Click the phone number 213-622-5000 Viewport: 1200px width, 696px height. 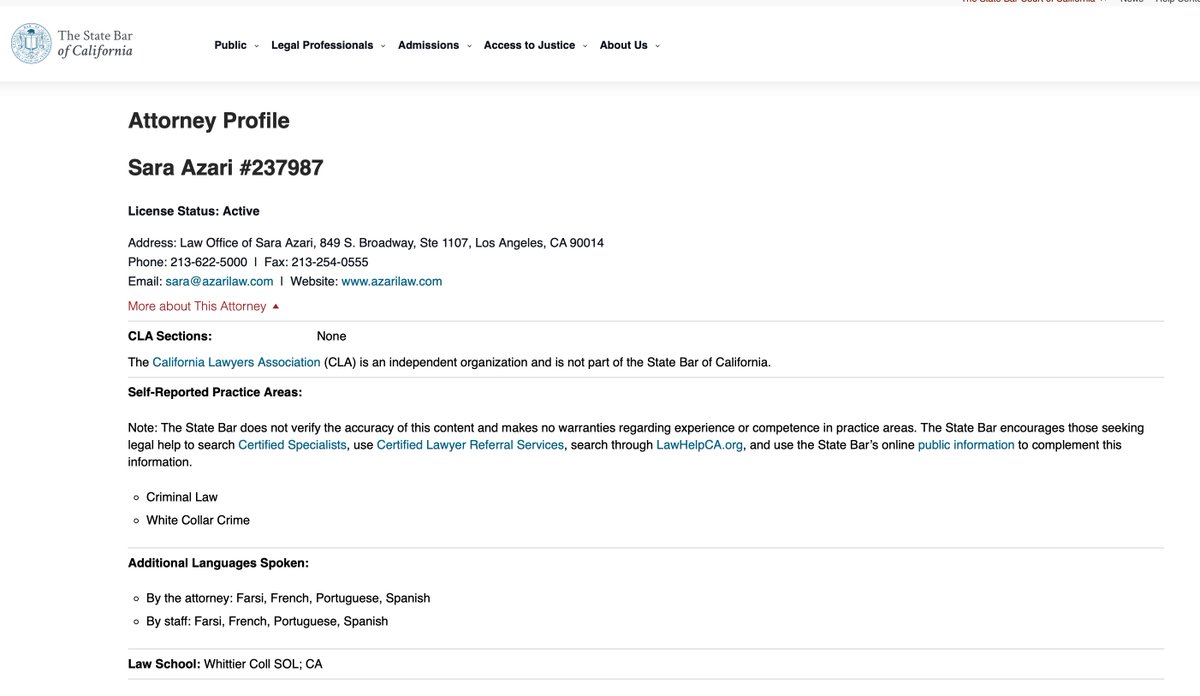pos(208,262)
